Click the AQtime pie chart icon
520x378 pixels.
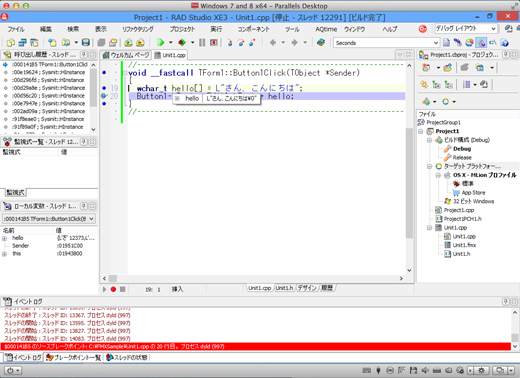click(x=469, y=42)
